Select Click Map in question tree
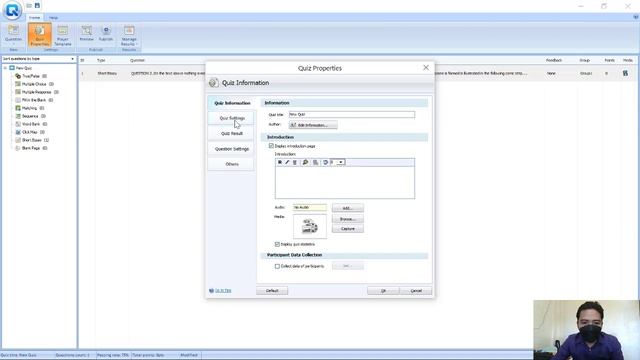 pos(30,132)
